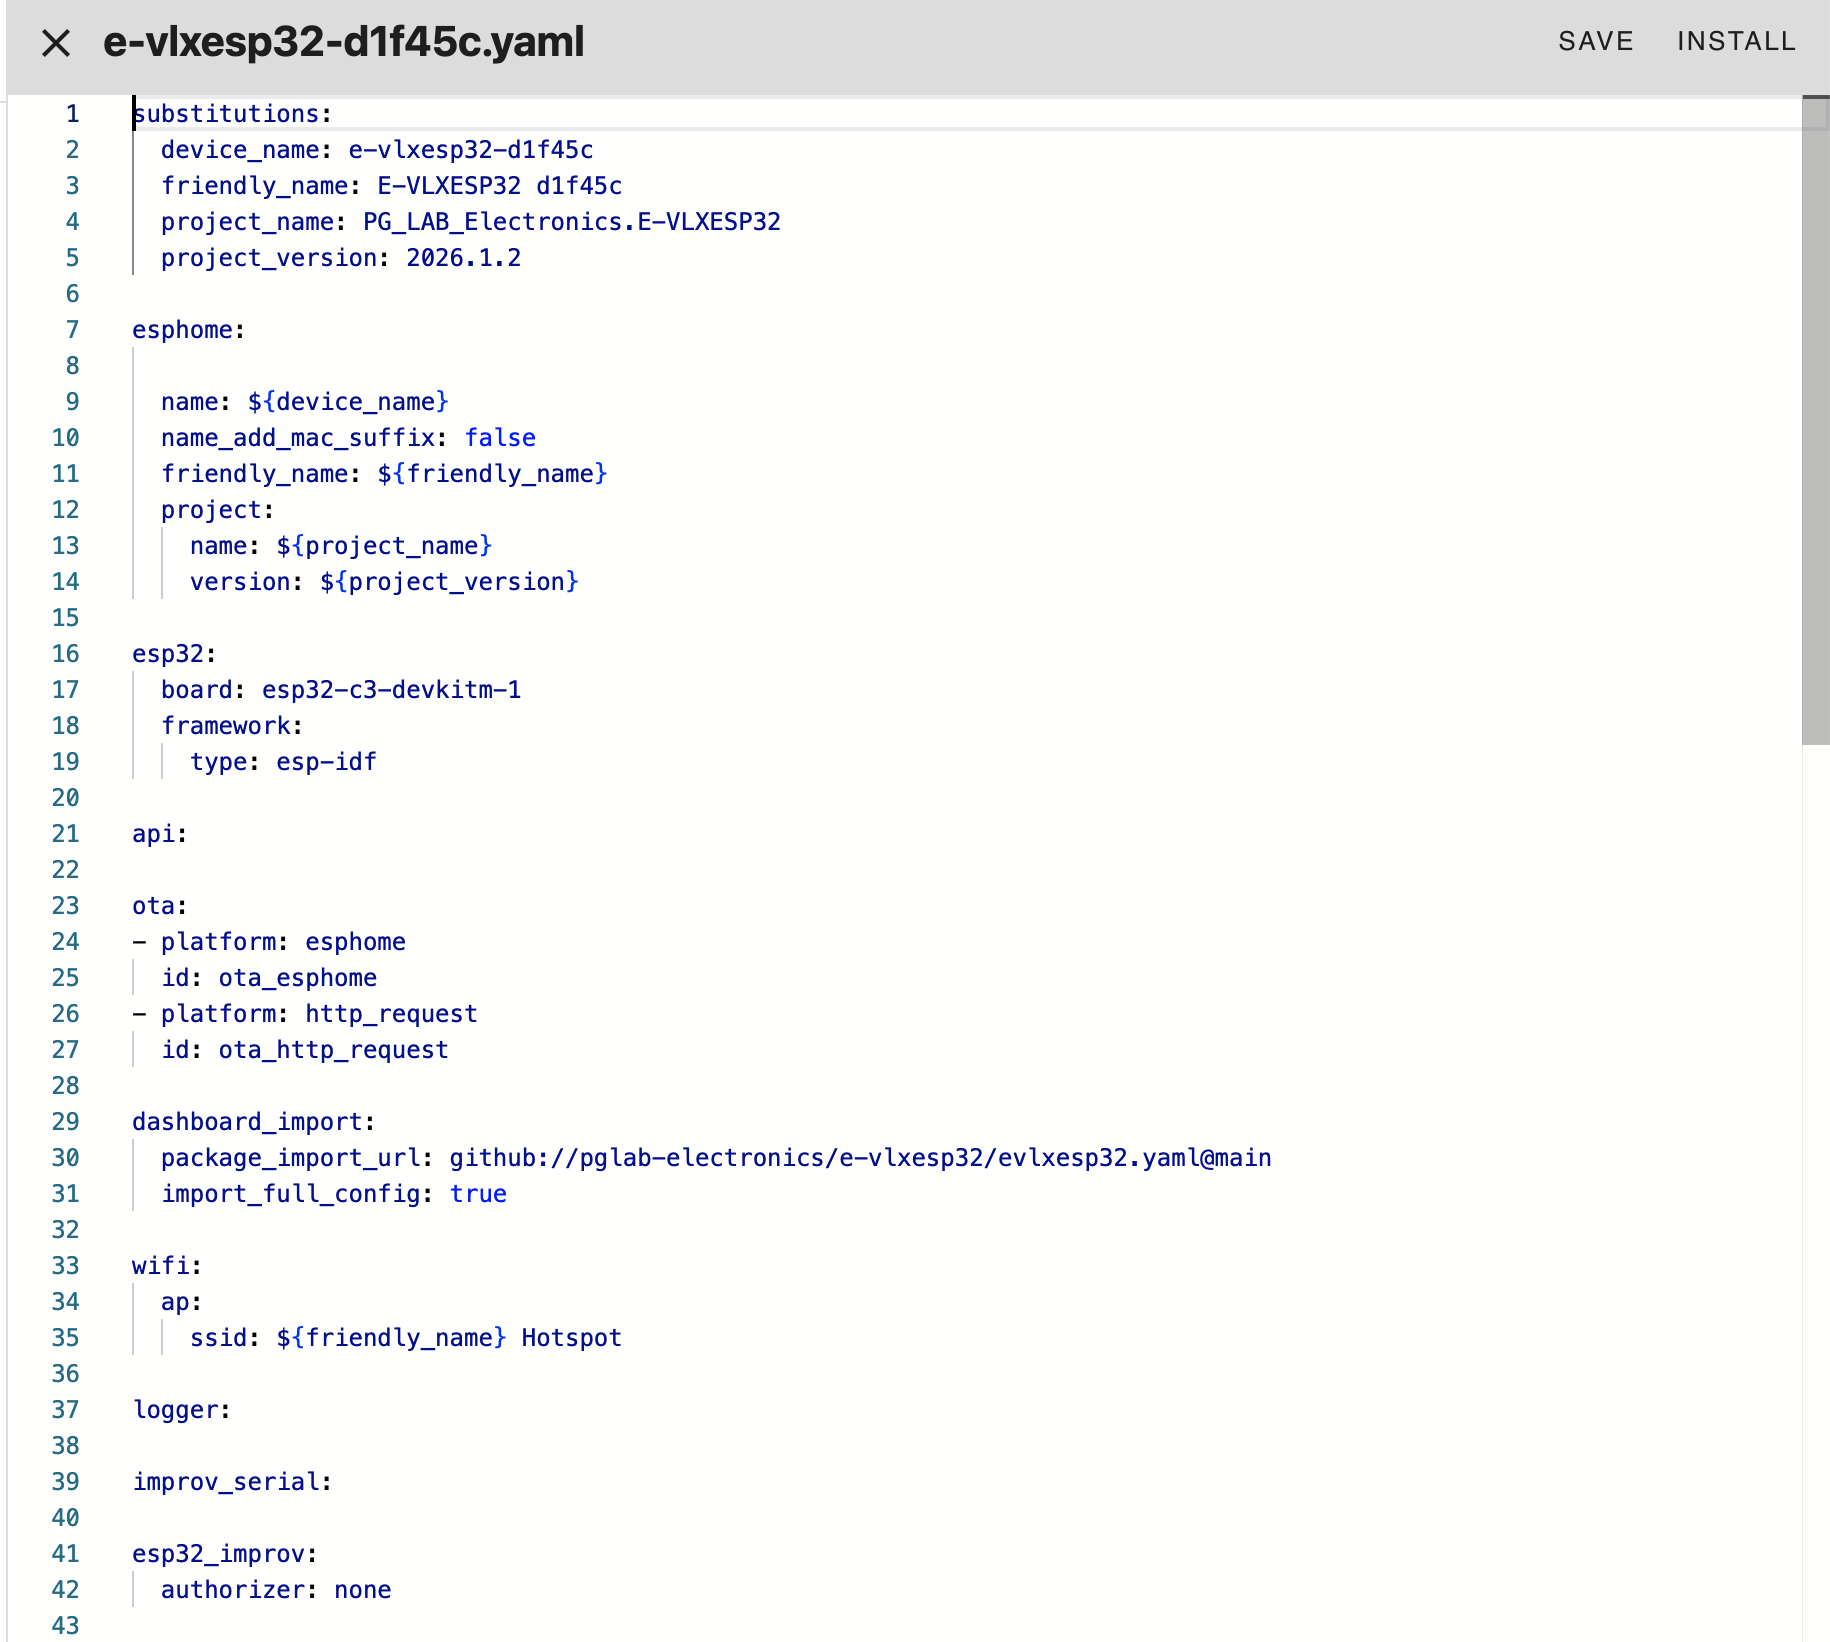Click project_name value PG_LAB_Electronics.E-VLXESP32

[x=571, y=222]
